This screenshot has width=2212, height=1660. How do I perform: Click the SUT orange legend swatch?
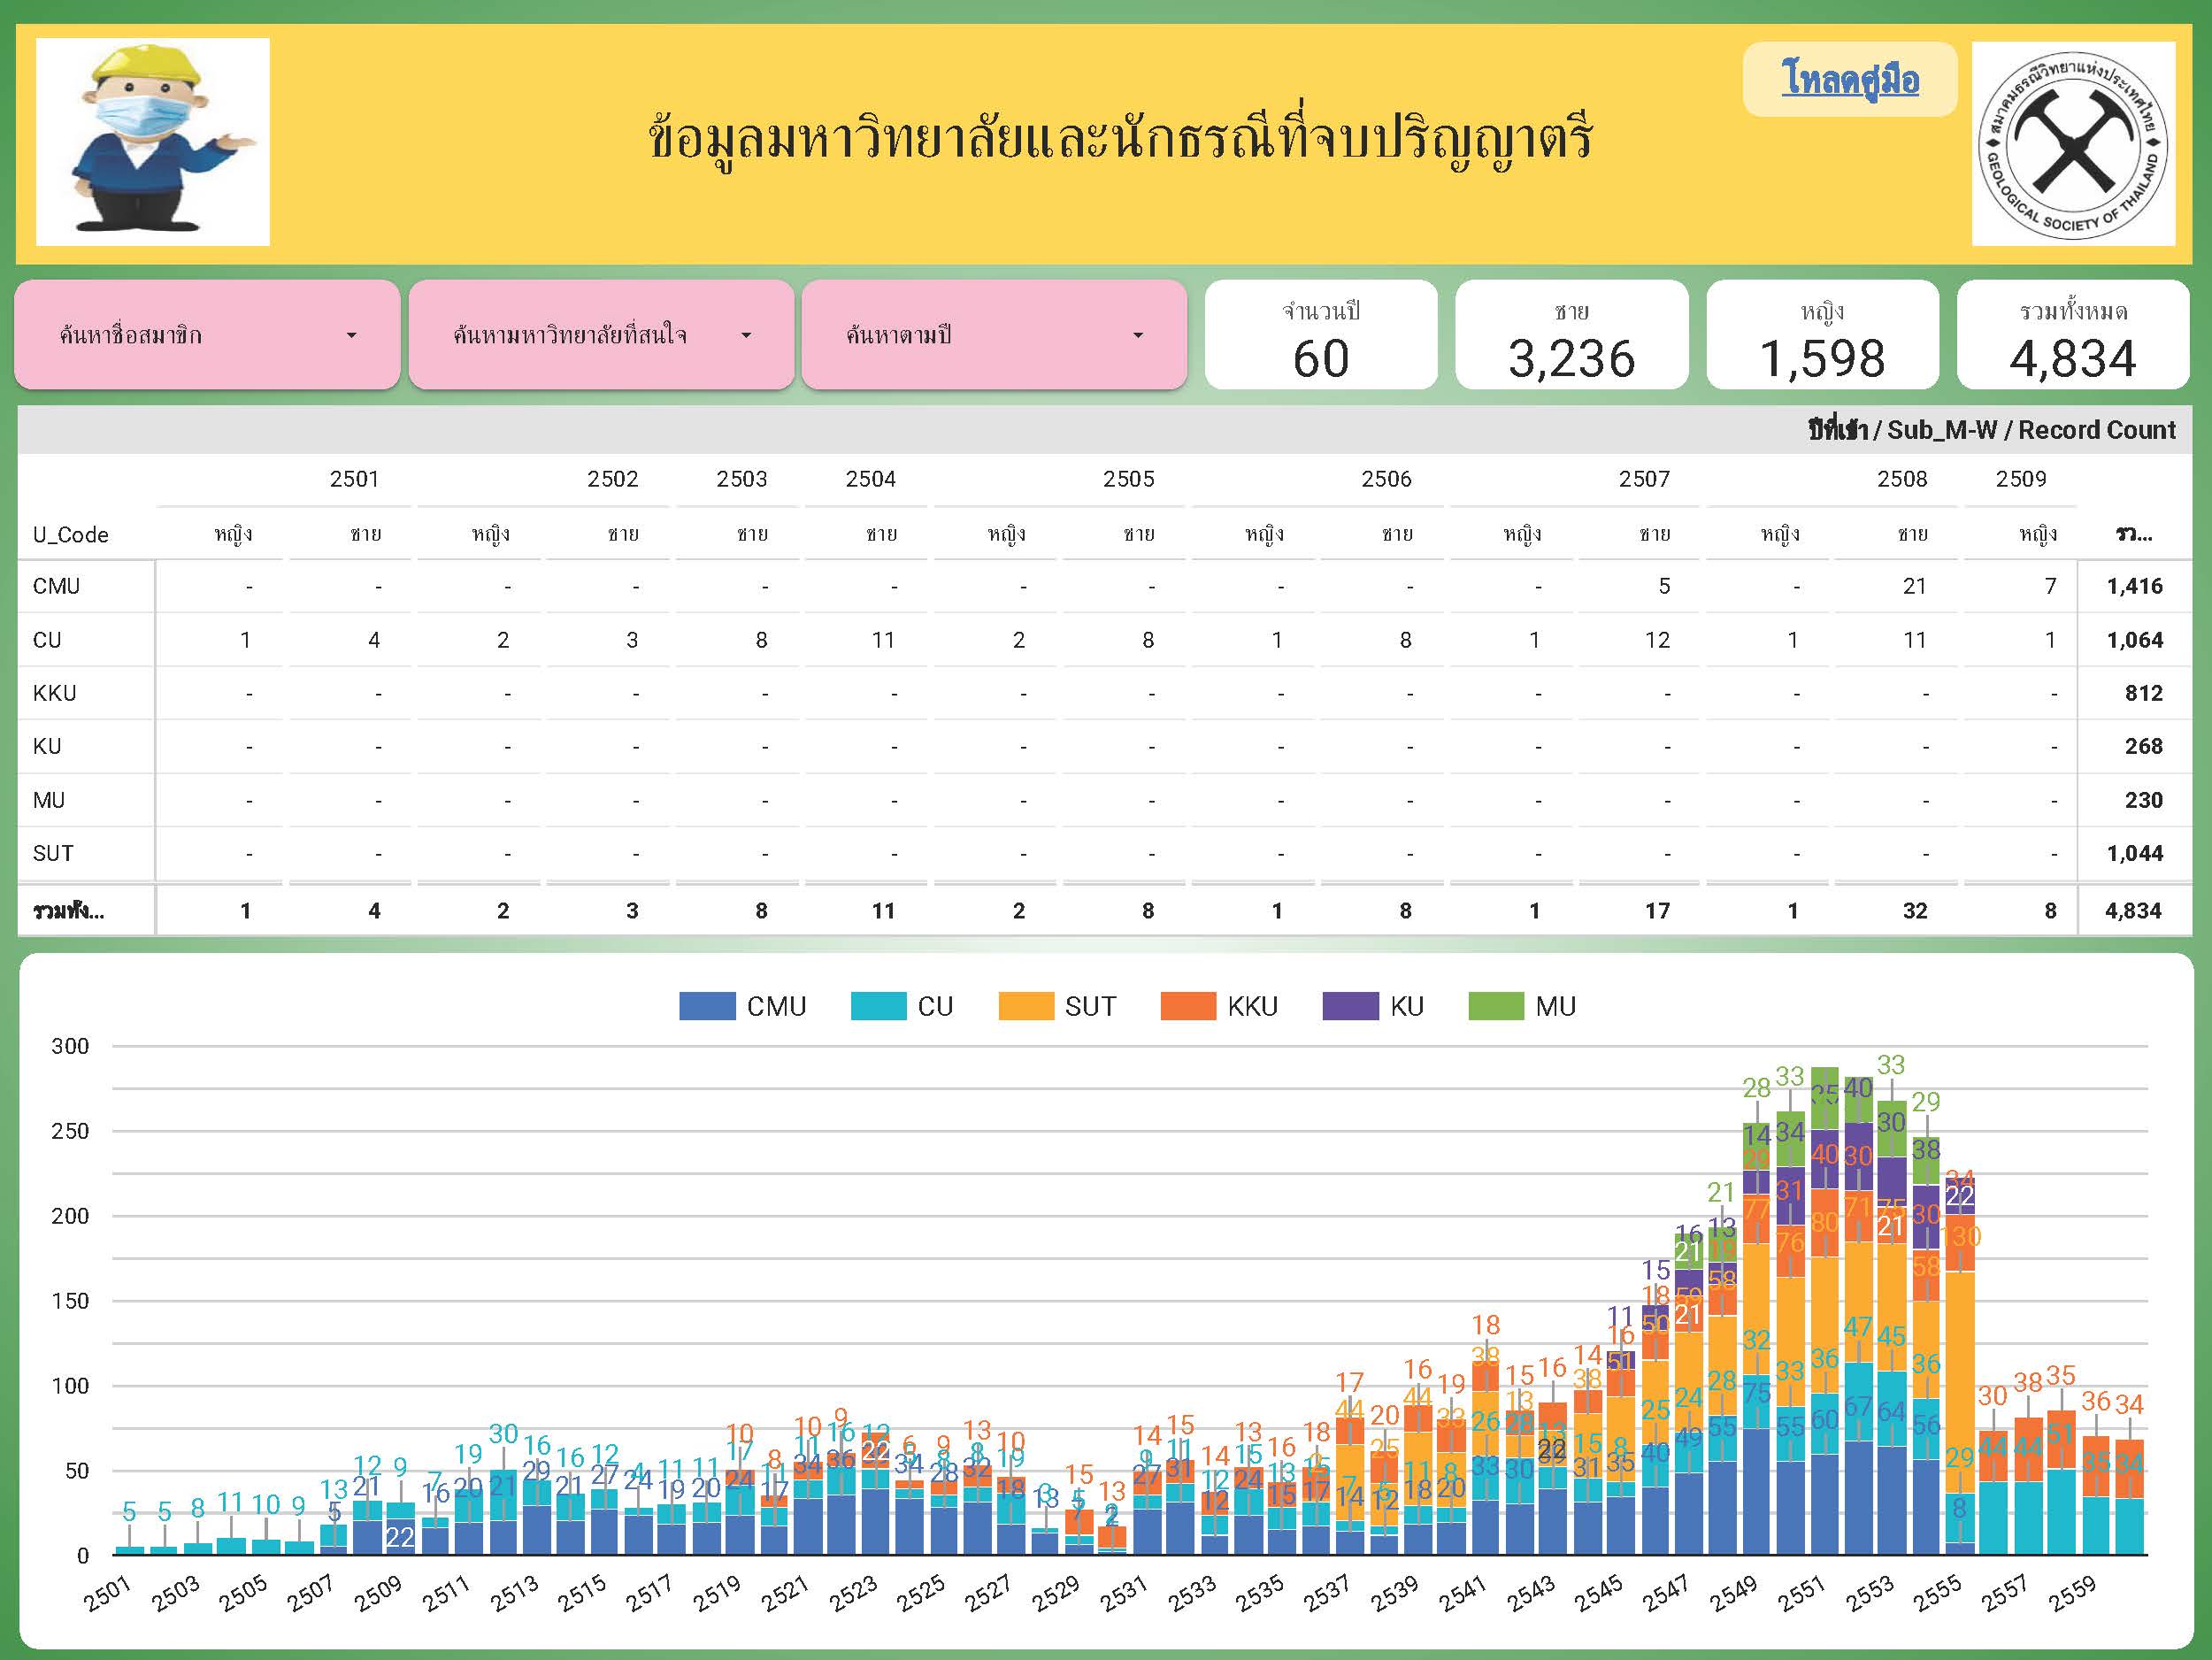point(1026,1006)
